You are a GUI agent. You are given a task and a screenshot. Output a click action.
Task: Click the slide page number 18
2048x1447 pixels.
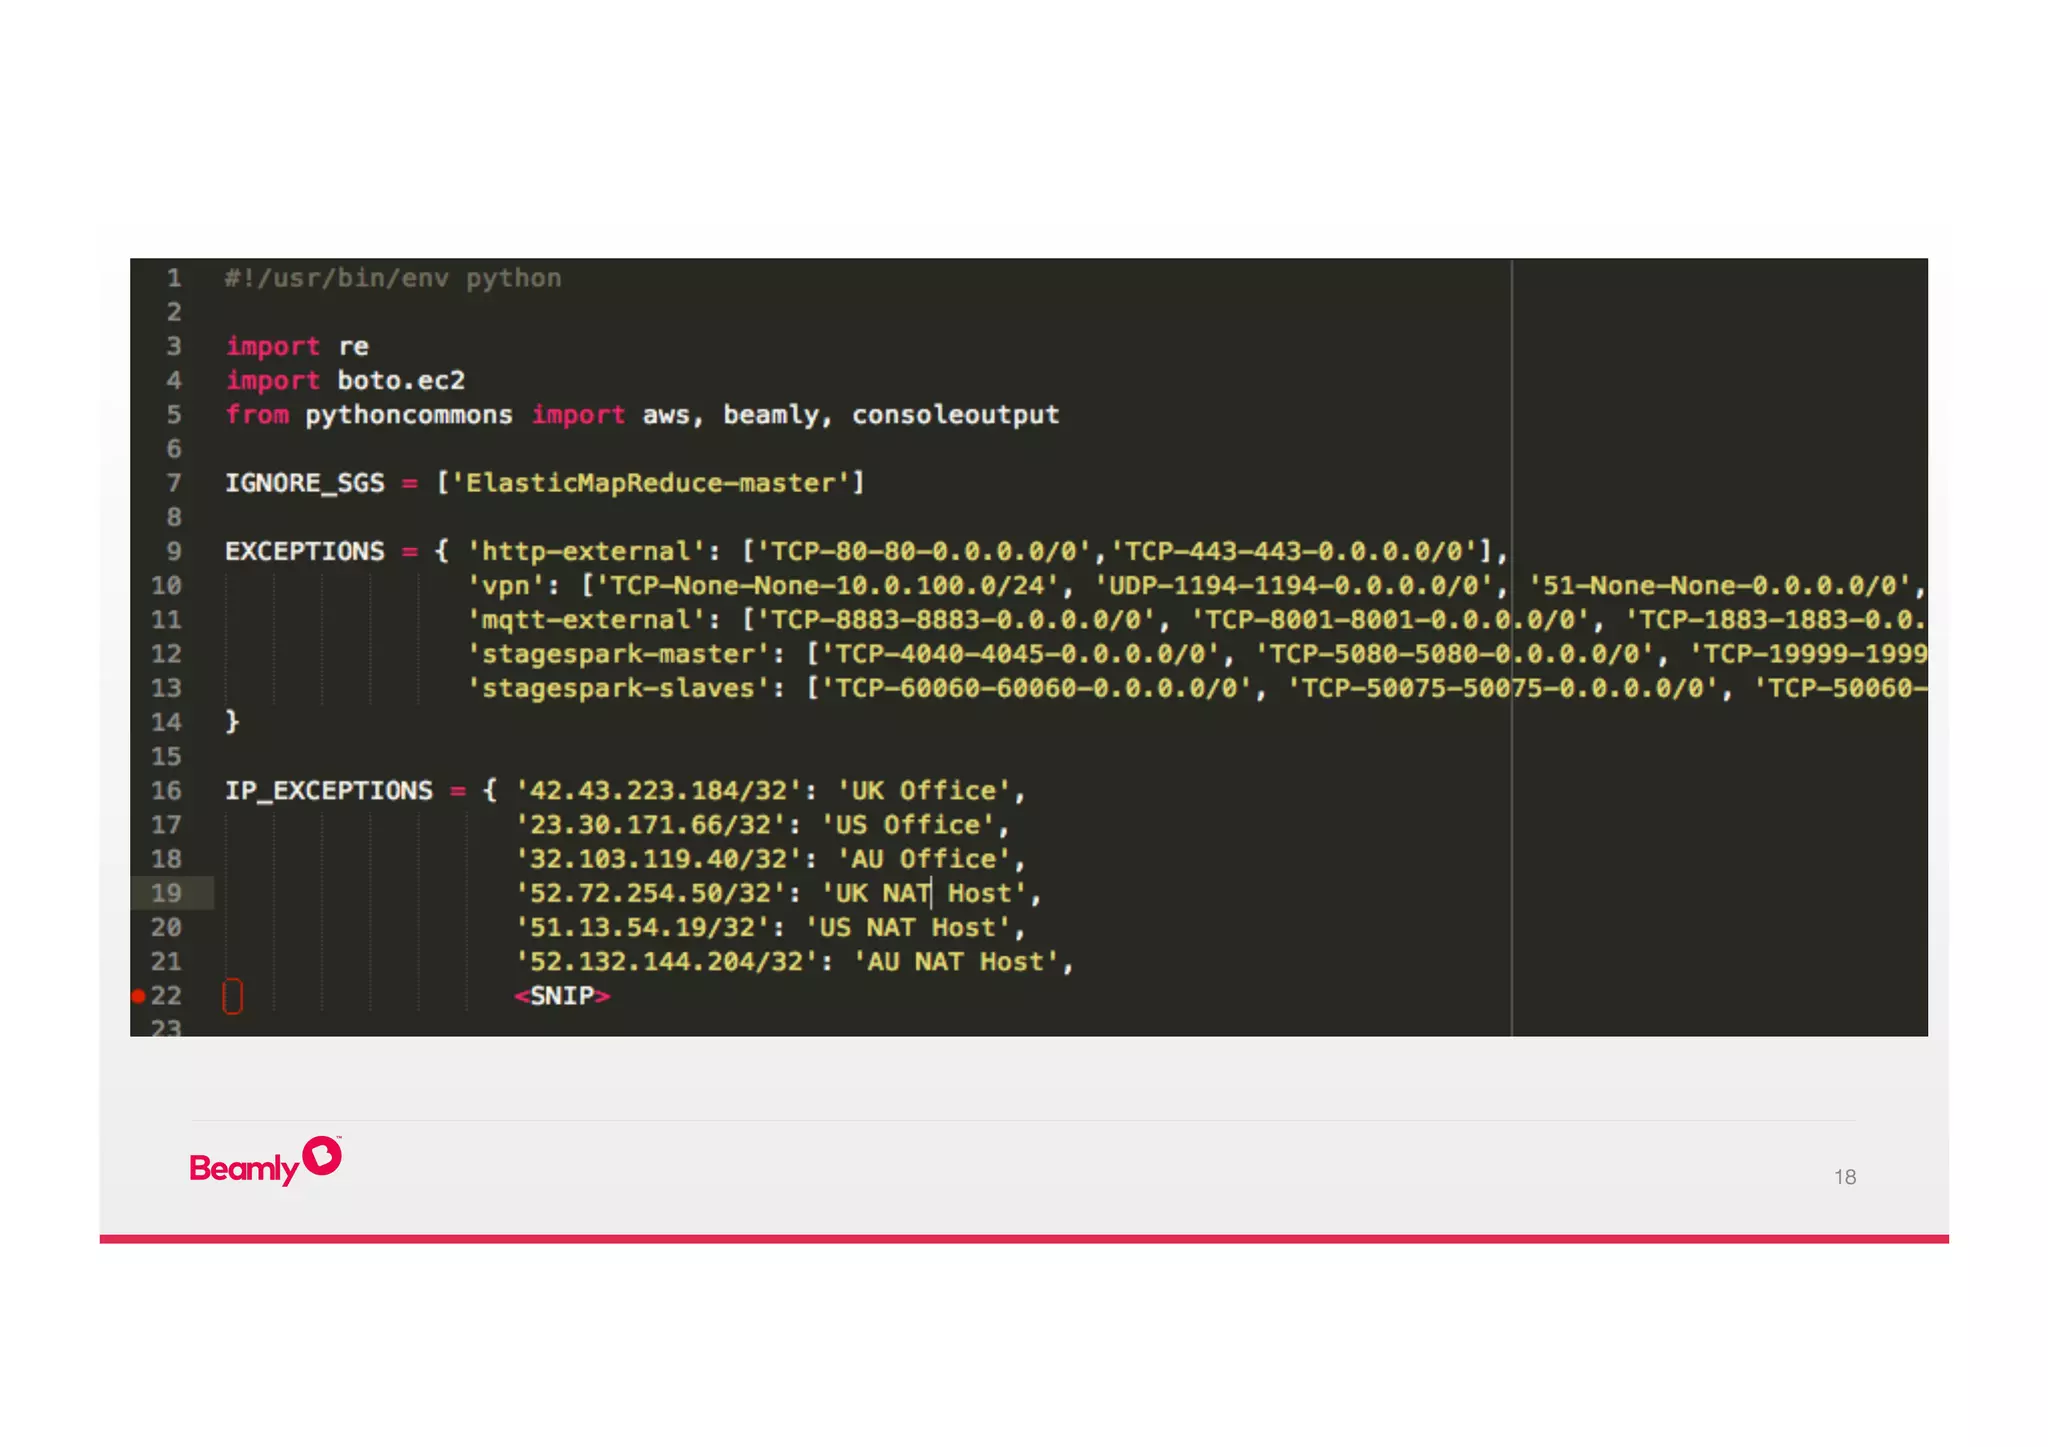(x=1844, y=1177)
